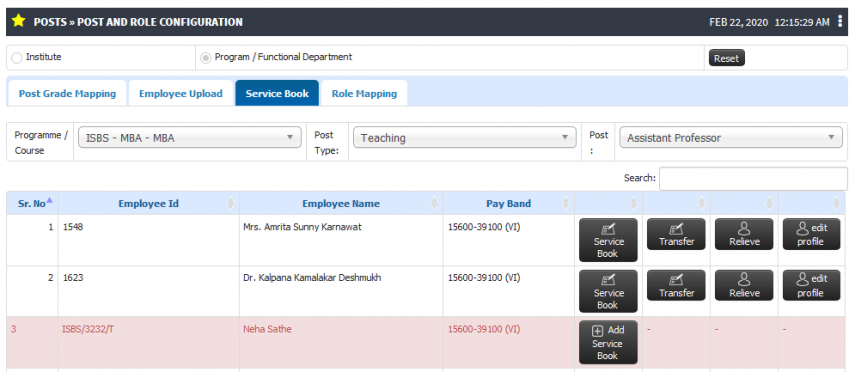The image size is (855, 372).
Task: Switch to Role Mapping tab
Action: 364,93
